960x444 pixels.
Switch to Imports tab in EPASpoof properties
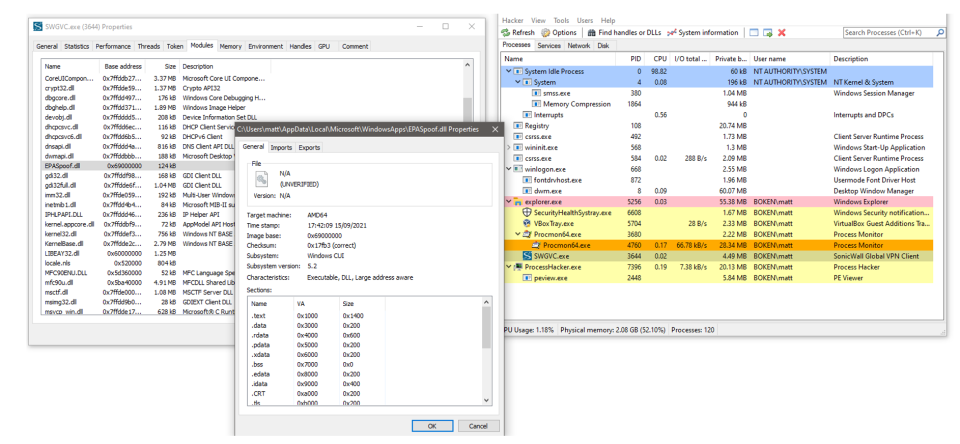[282, 147]
